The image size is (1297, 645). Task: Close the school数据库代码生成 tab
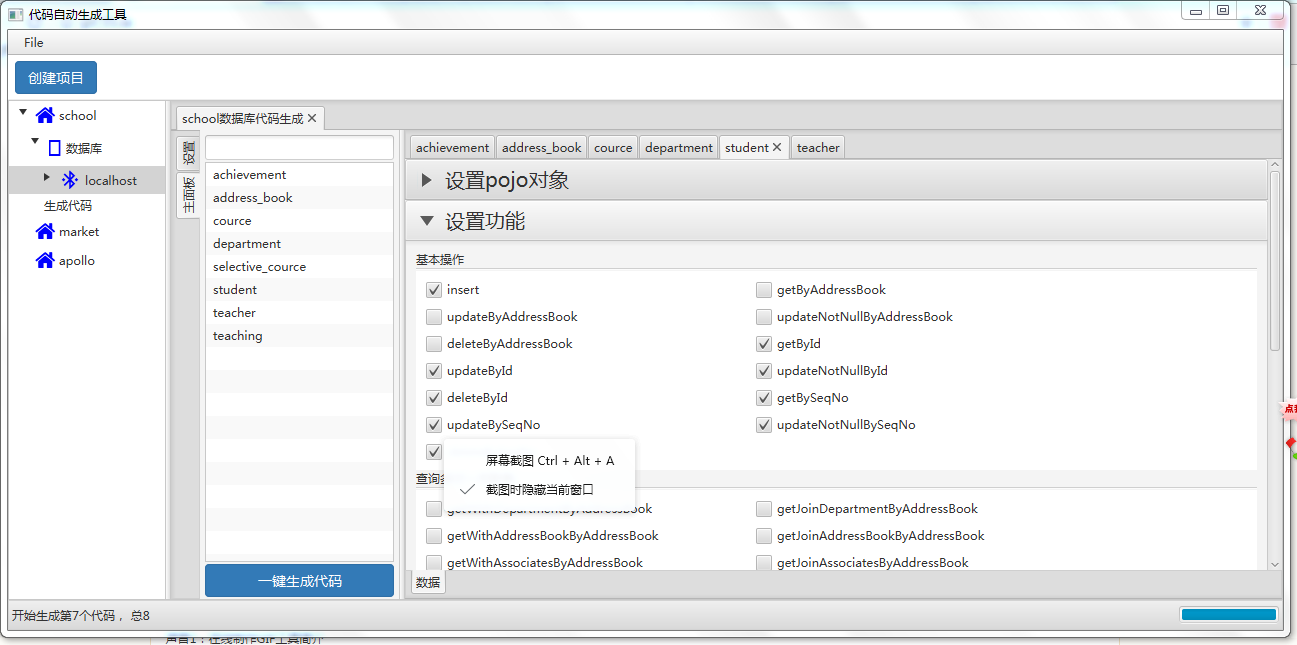coord(312,118)
